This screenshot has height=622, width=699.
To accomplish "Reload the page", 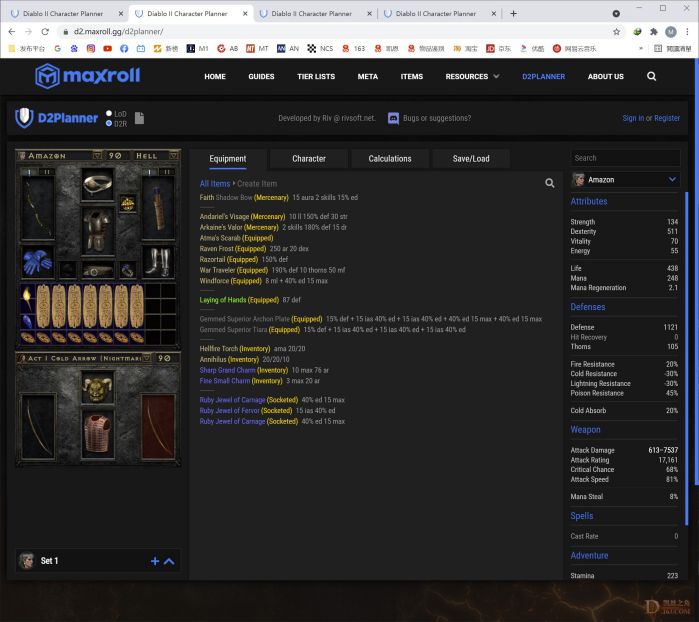I will [45, 32].
